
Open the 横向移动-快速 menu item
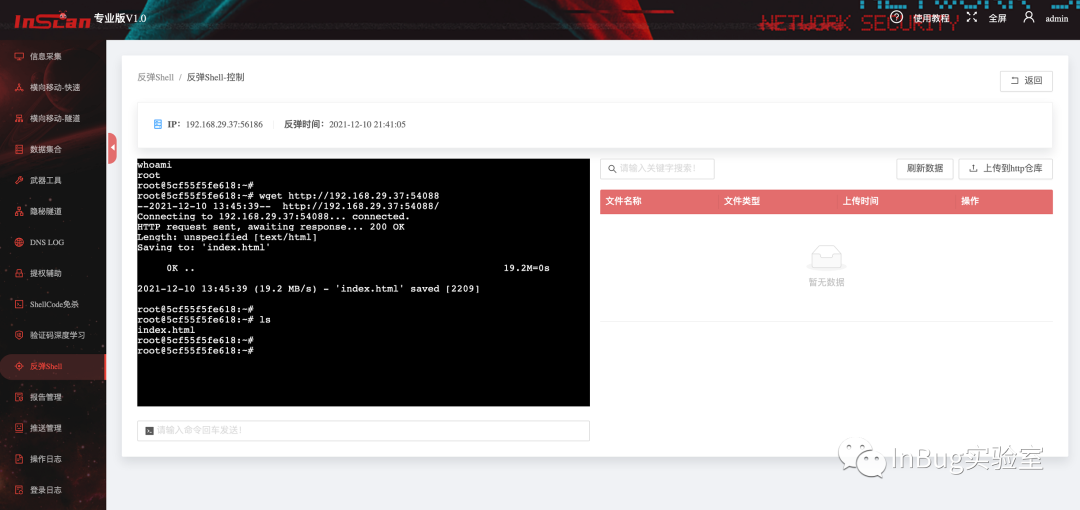coord(52,88)
